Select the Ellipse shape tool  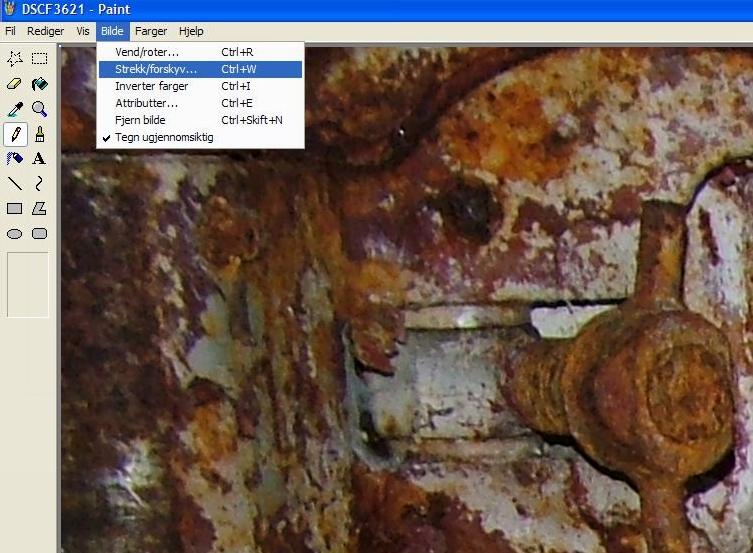coord(15,234)
